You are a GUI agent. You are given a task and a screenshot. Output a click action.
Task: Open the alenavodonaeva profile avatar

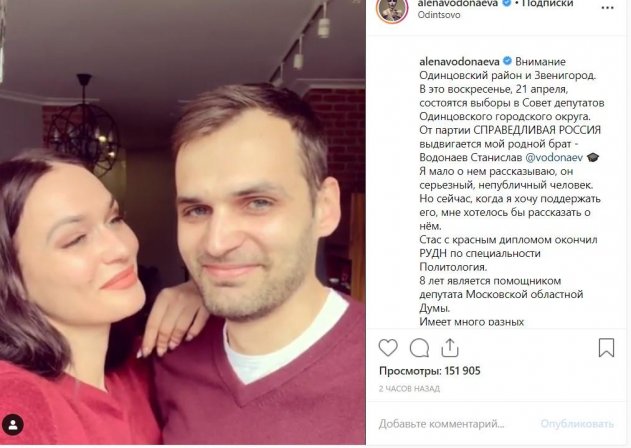[392, 9]
